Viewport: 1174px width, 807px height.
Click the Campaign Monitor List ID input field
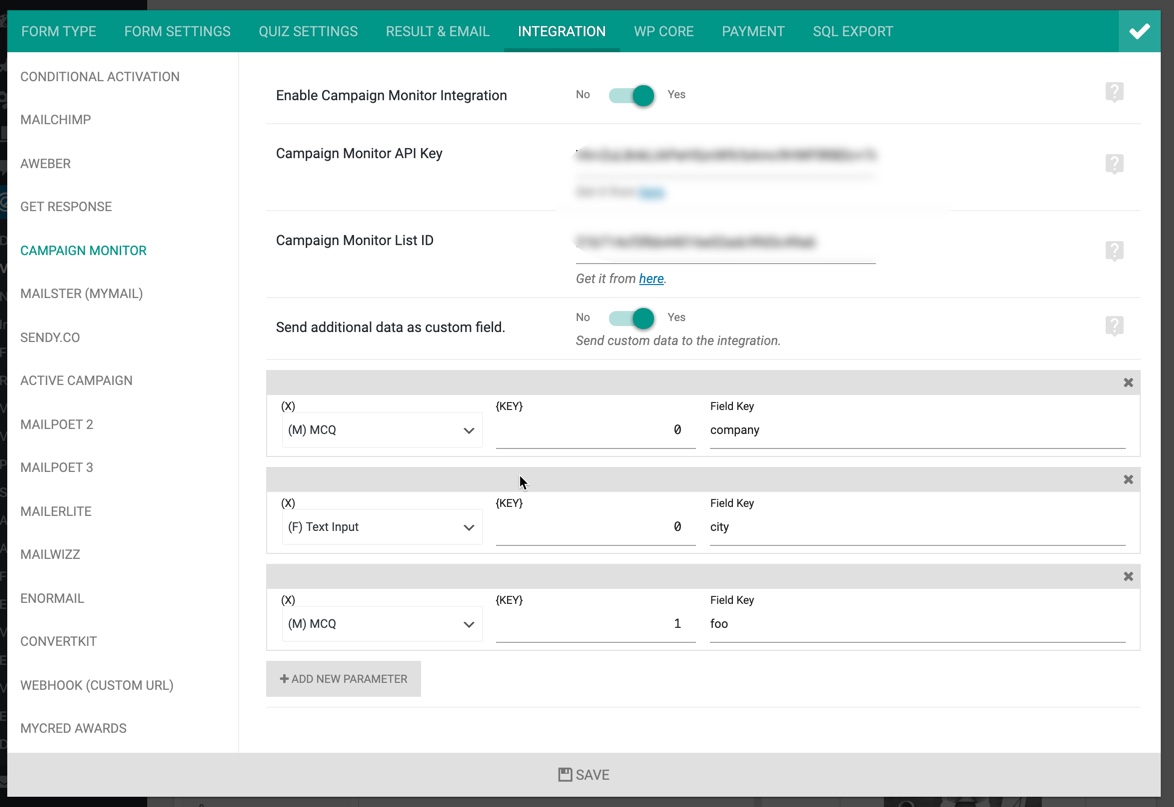tap(726, 243)
